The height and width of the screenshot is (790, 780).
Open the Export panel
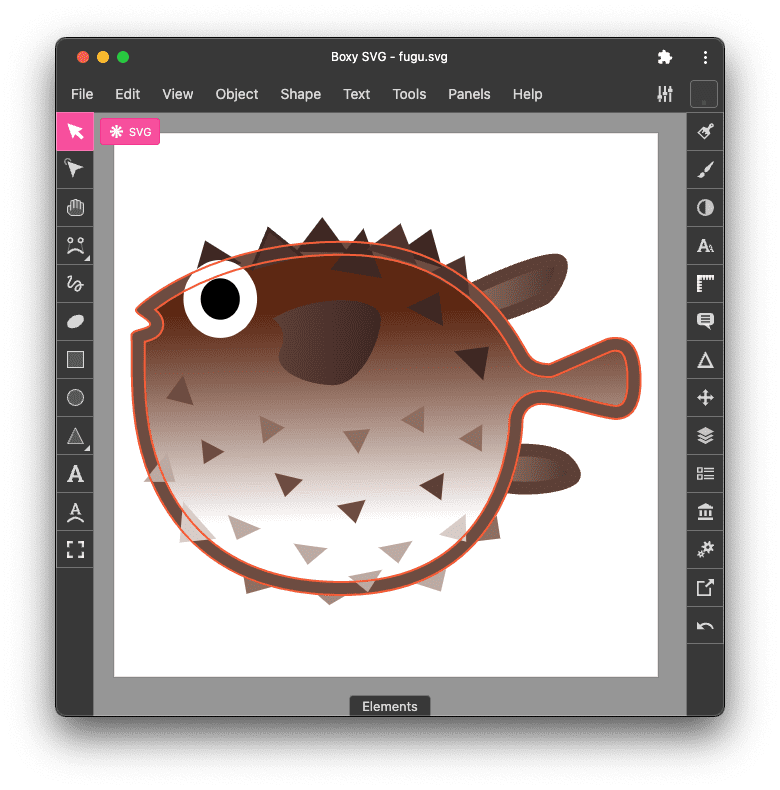(x=705, y=588)
